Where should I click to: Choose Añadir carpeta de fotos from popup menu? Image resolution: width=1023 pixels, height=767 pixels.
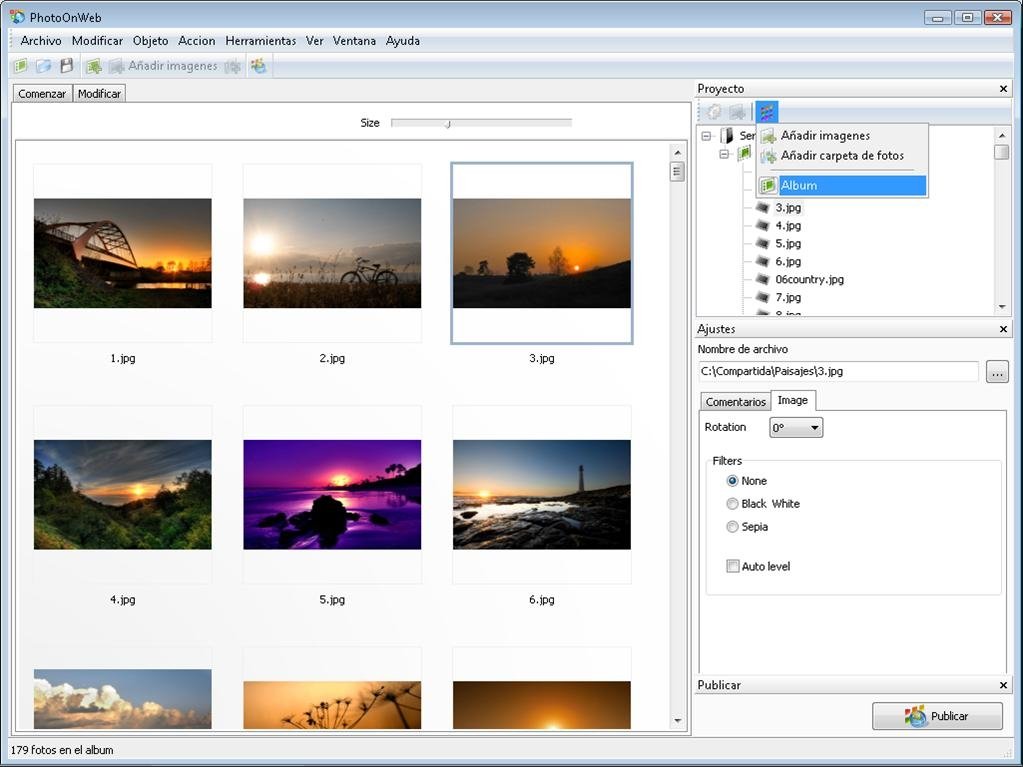(x=842, y=156)
